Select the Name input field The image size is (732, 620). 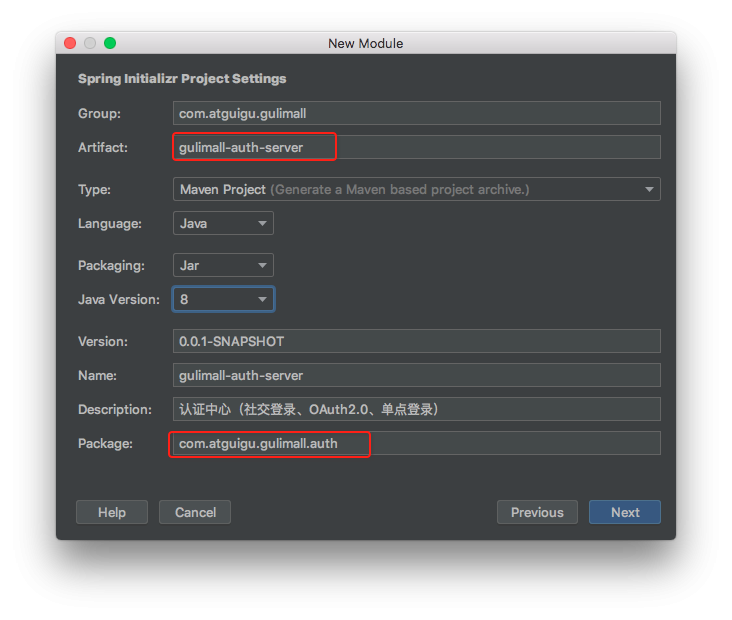pyautogui.click(x=416, y=375)
